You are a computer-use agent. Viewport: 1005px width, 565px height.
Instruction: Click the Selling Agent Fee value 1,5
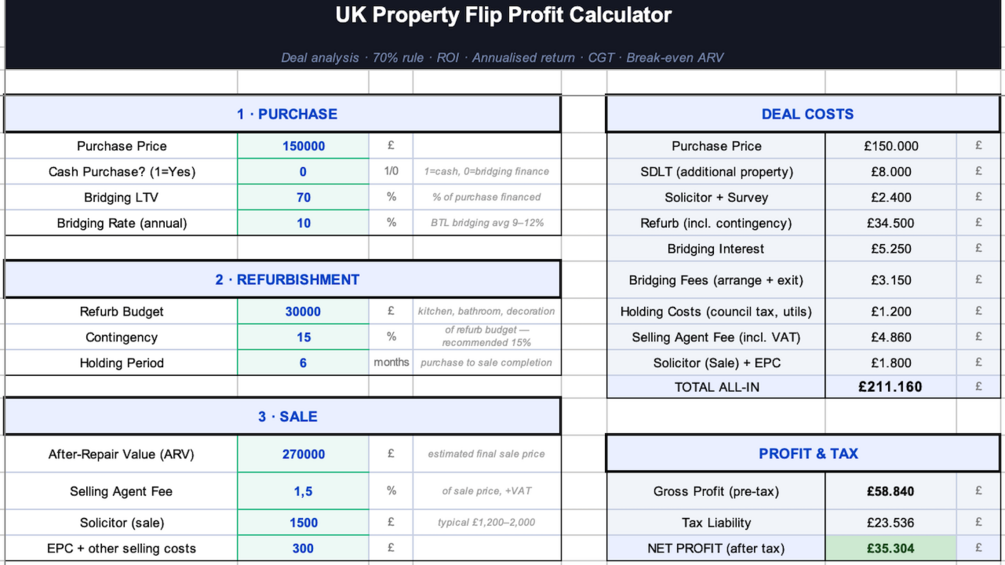pyautogui.click(x=303, y=491)
